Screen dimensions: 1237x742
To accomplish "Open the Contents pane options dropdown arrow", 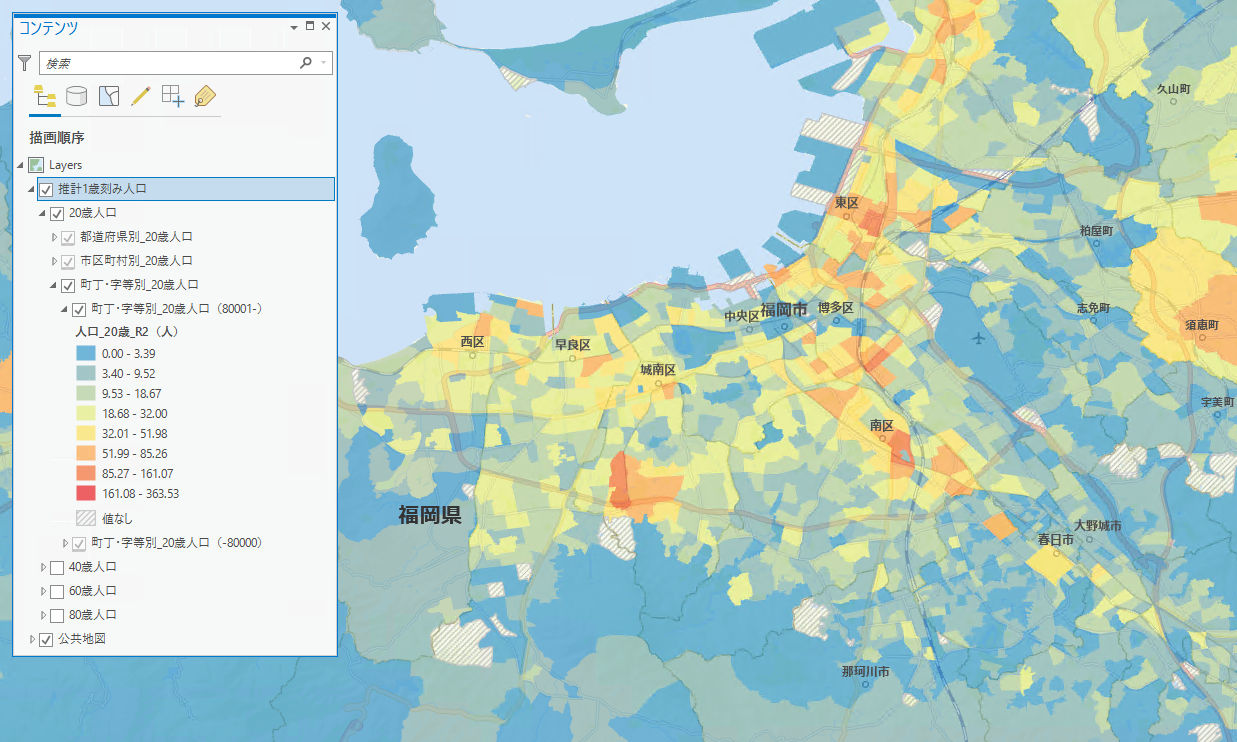I will pyautogui.click(x=294, y=27).
